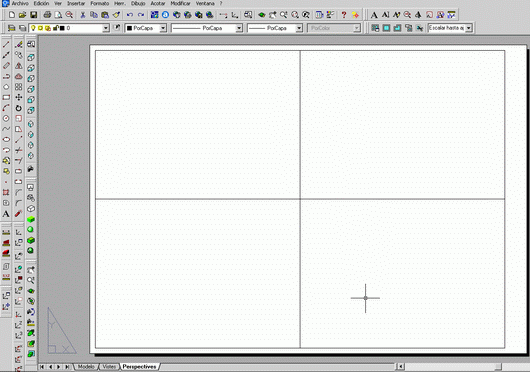Select the green Box solid tool
The width and height of the screenshot is (530, 372).
(31, 219)
